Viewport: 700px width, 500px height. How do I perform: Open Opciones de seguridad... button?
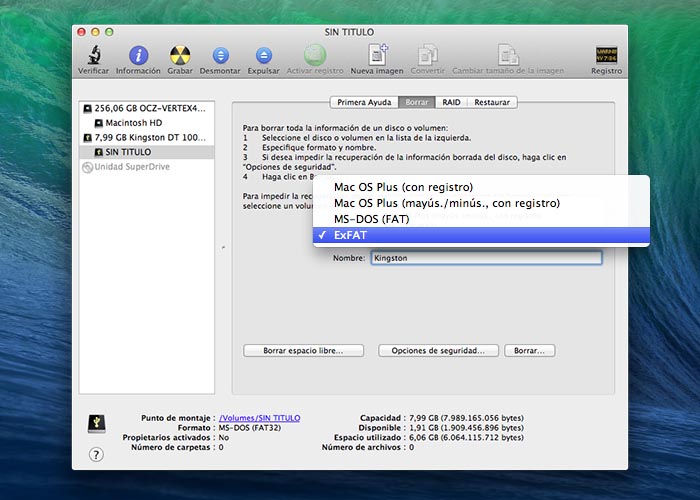(438, 351)
